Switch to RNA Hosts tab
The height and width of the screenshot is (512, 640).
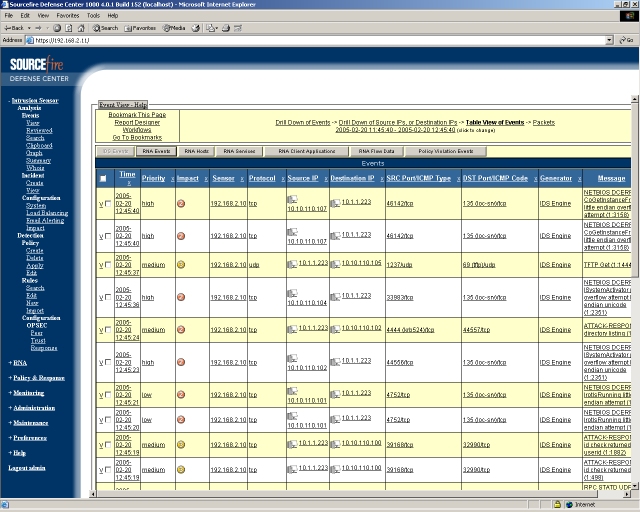(x=197, y=151)
